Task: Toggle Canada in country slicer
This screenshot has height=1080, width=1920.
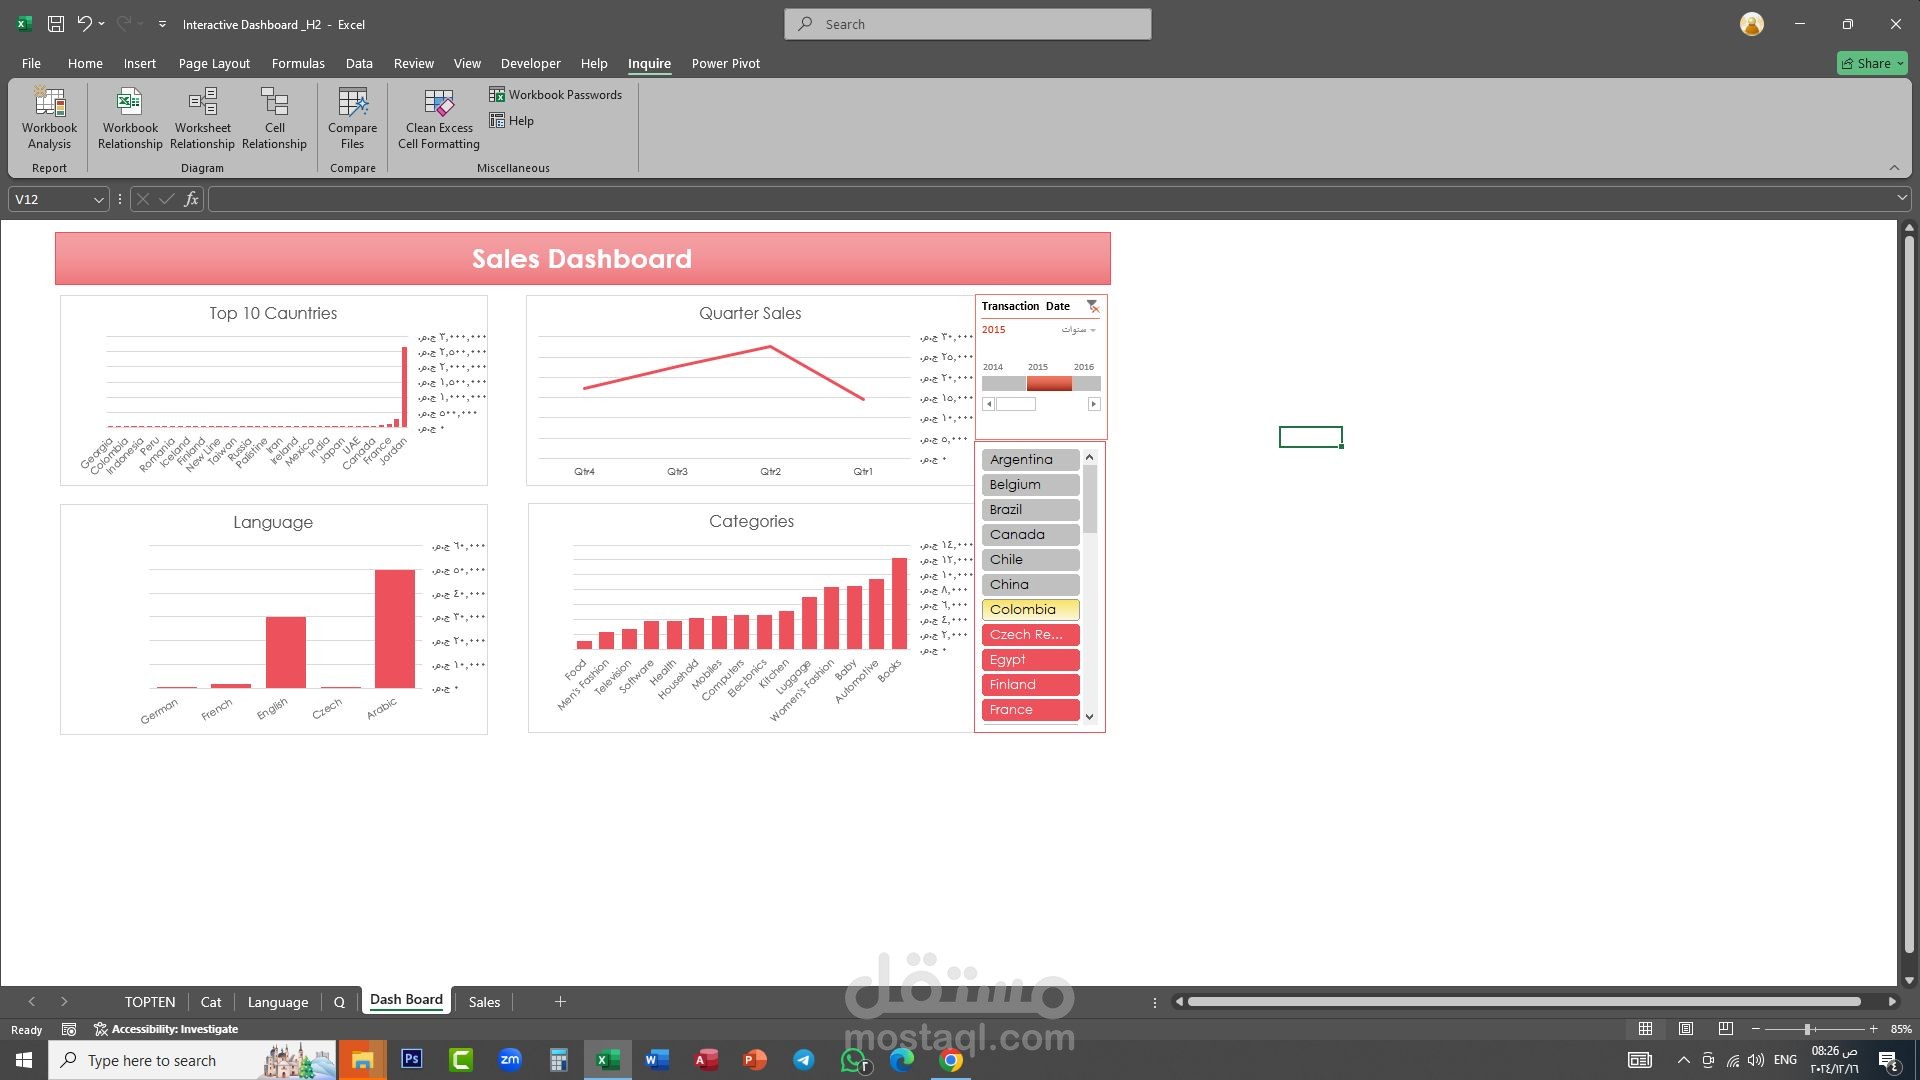Action: [1030, 535]
